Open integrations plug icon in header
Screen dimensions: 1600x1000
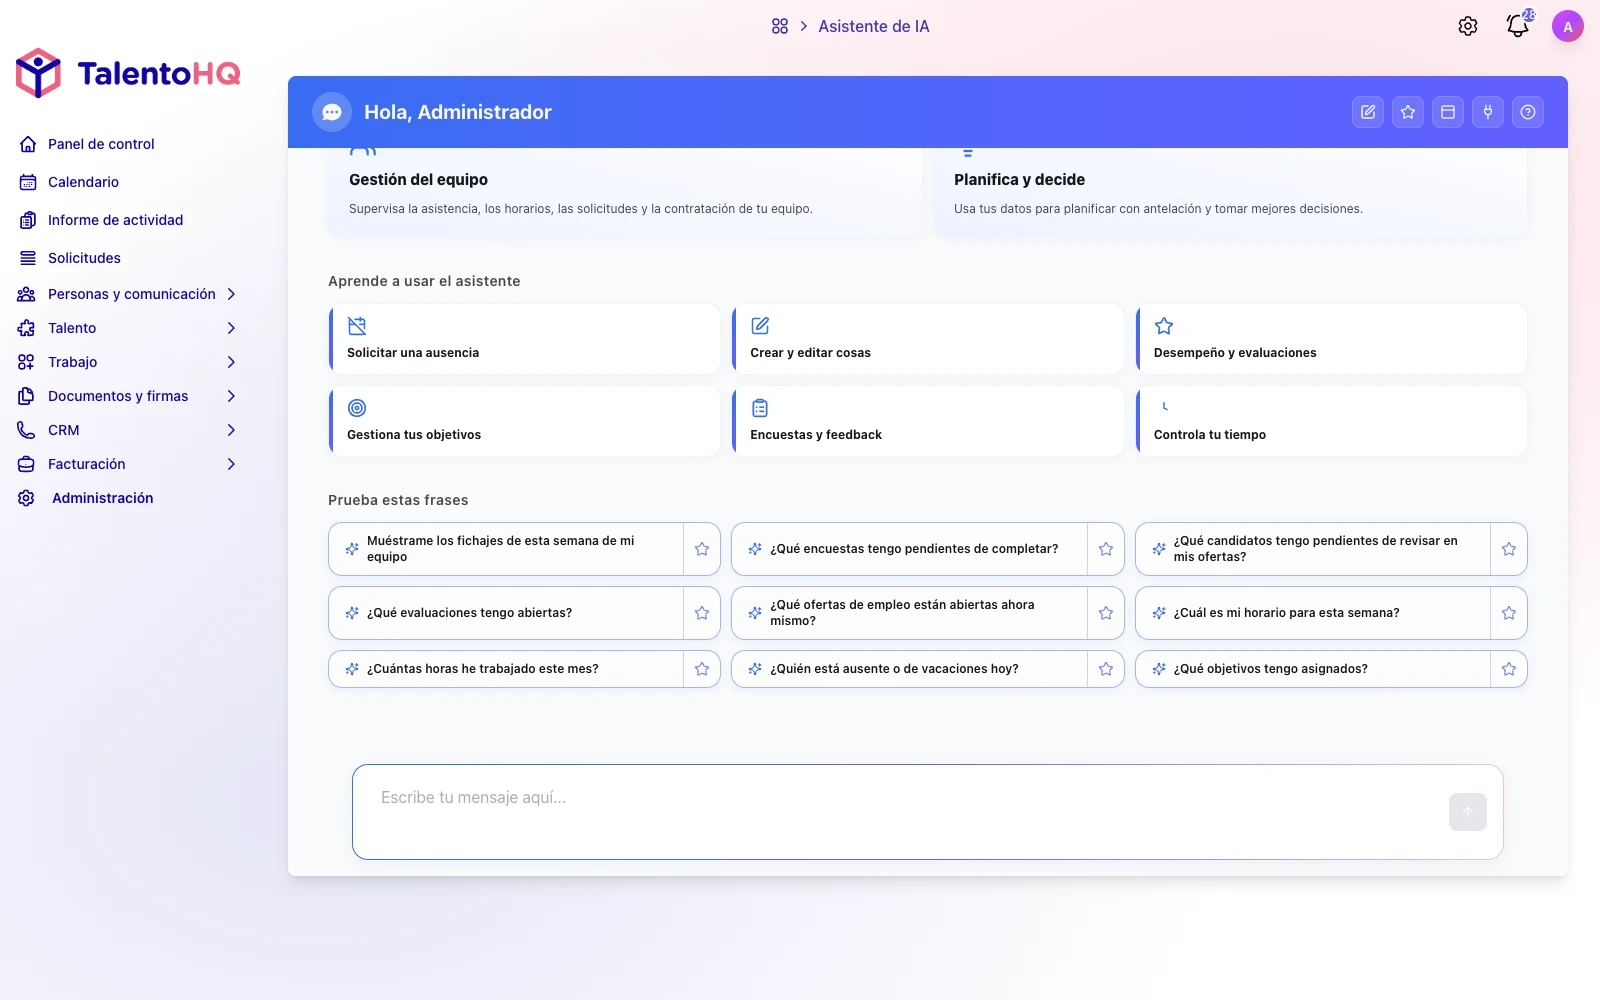tap(1488, 112)
